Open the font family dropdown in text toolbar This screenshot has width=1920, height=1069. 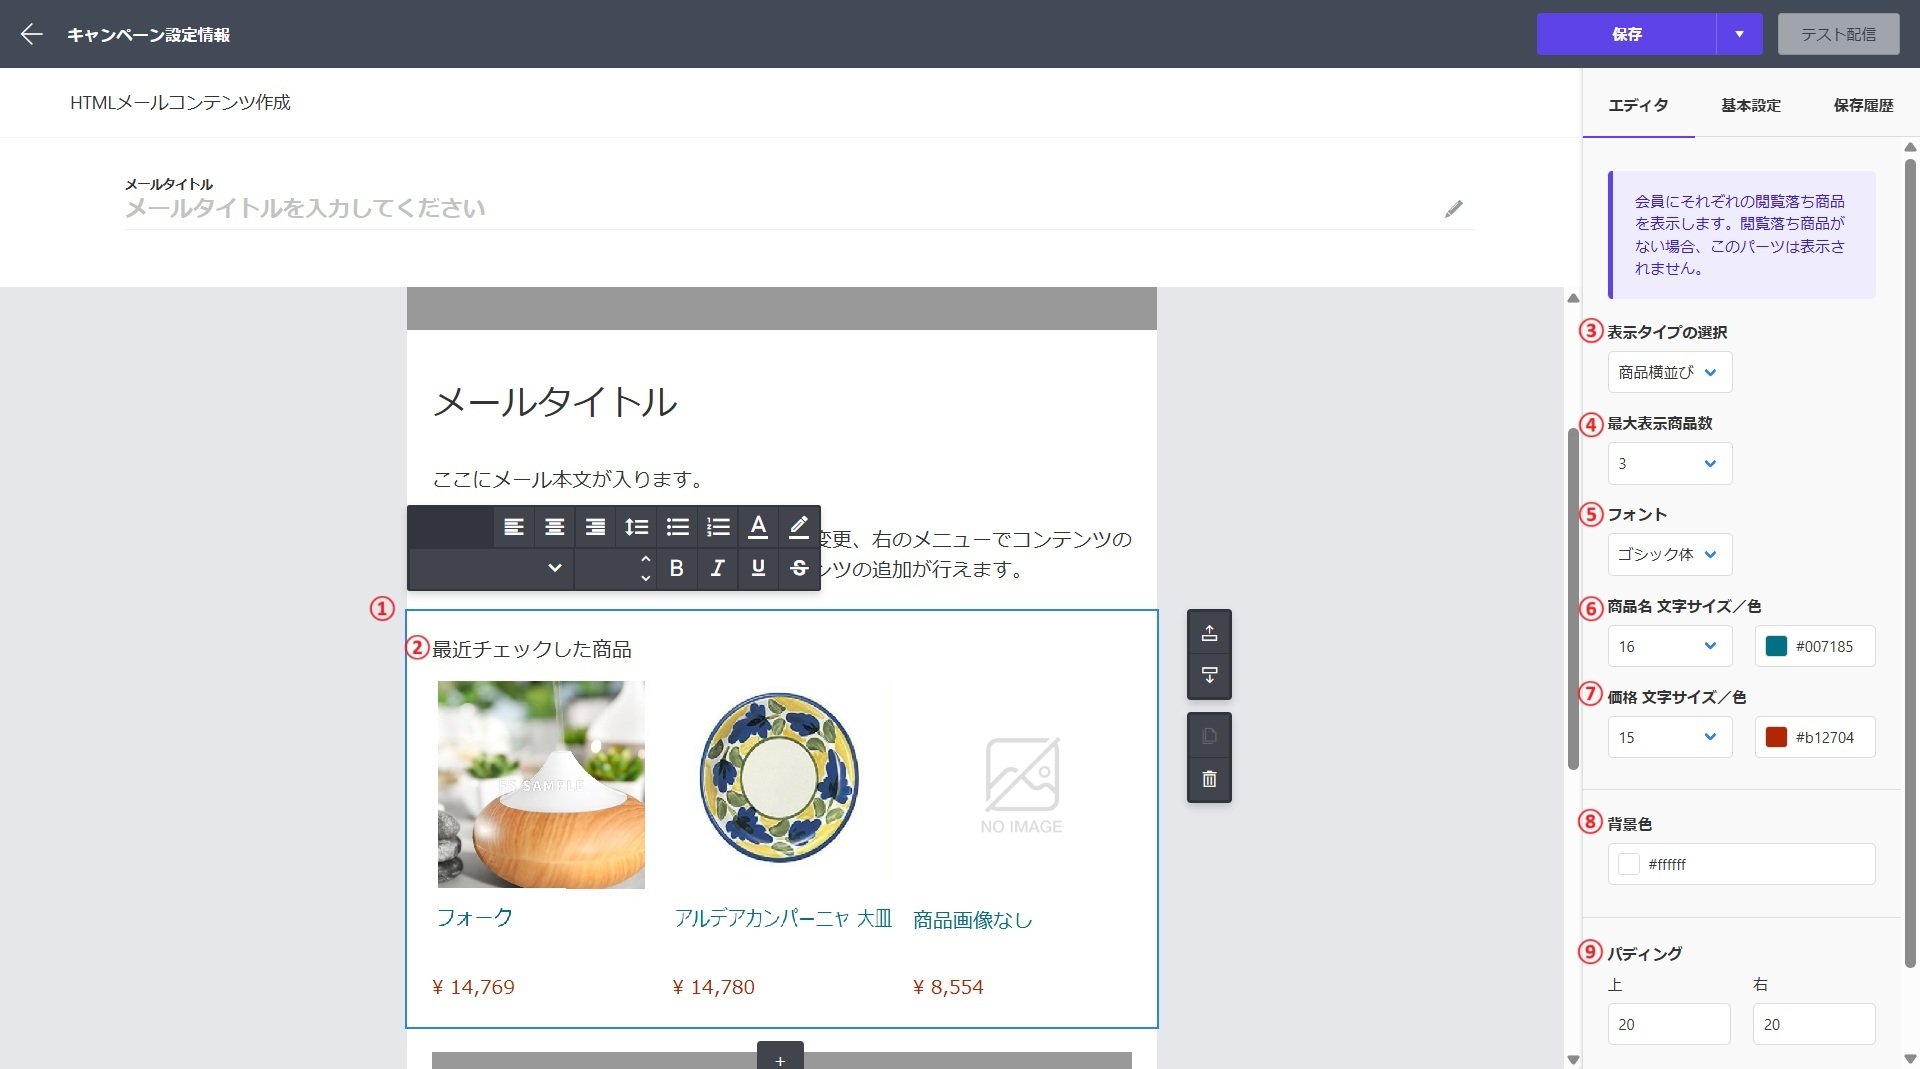coord(491,568)
